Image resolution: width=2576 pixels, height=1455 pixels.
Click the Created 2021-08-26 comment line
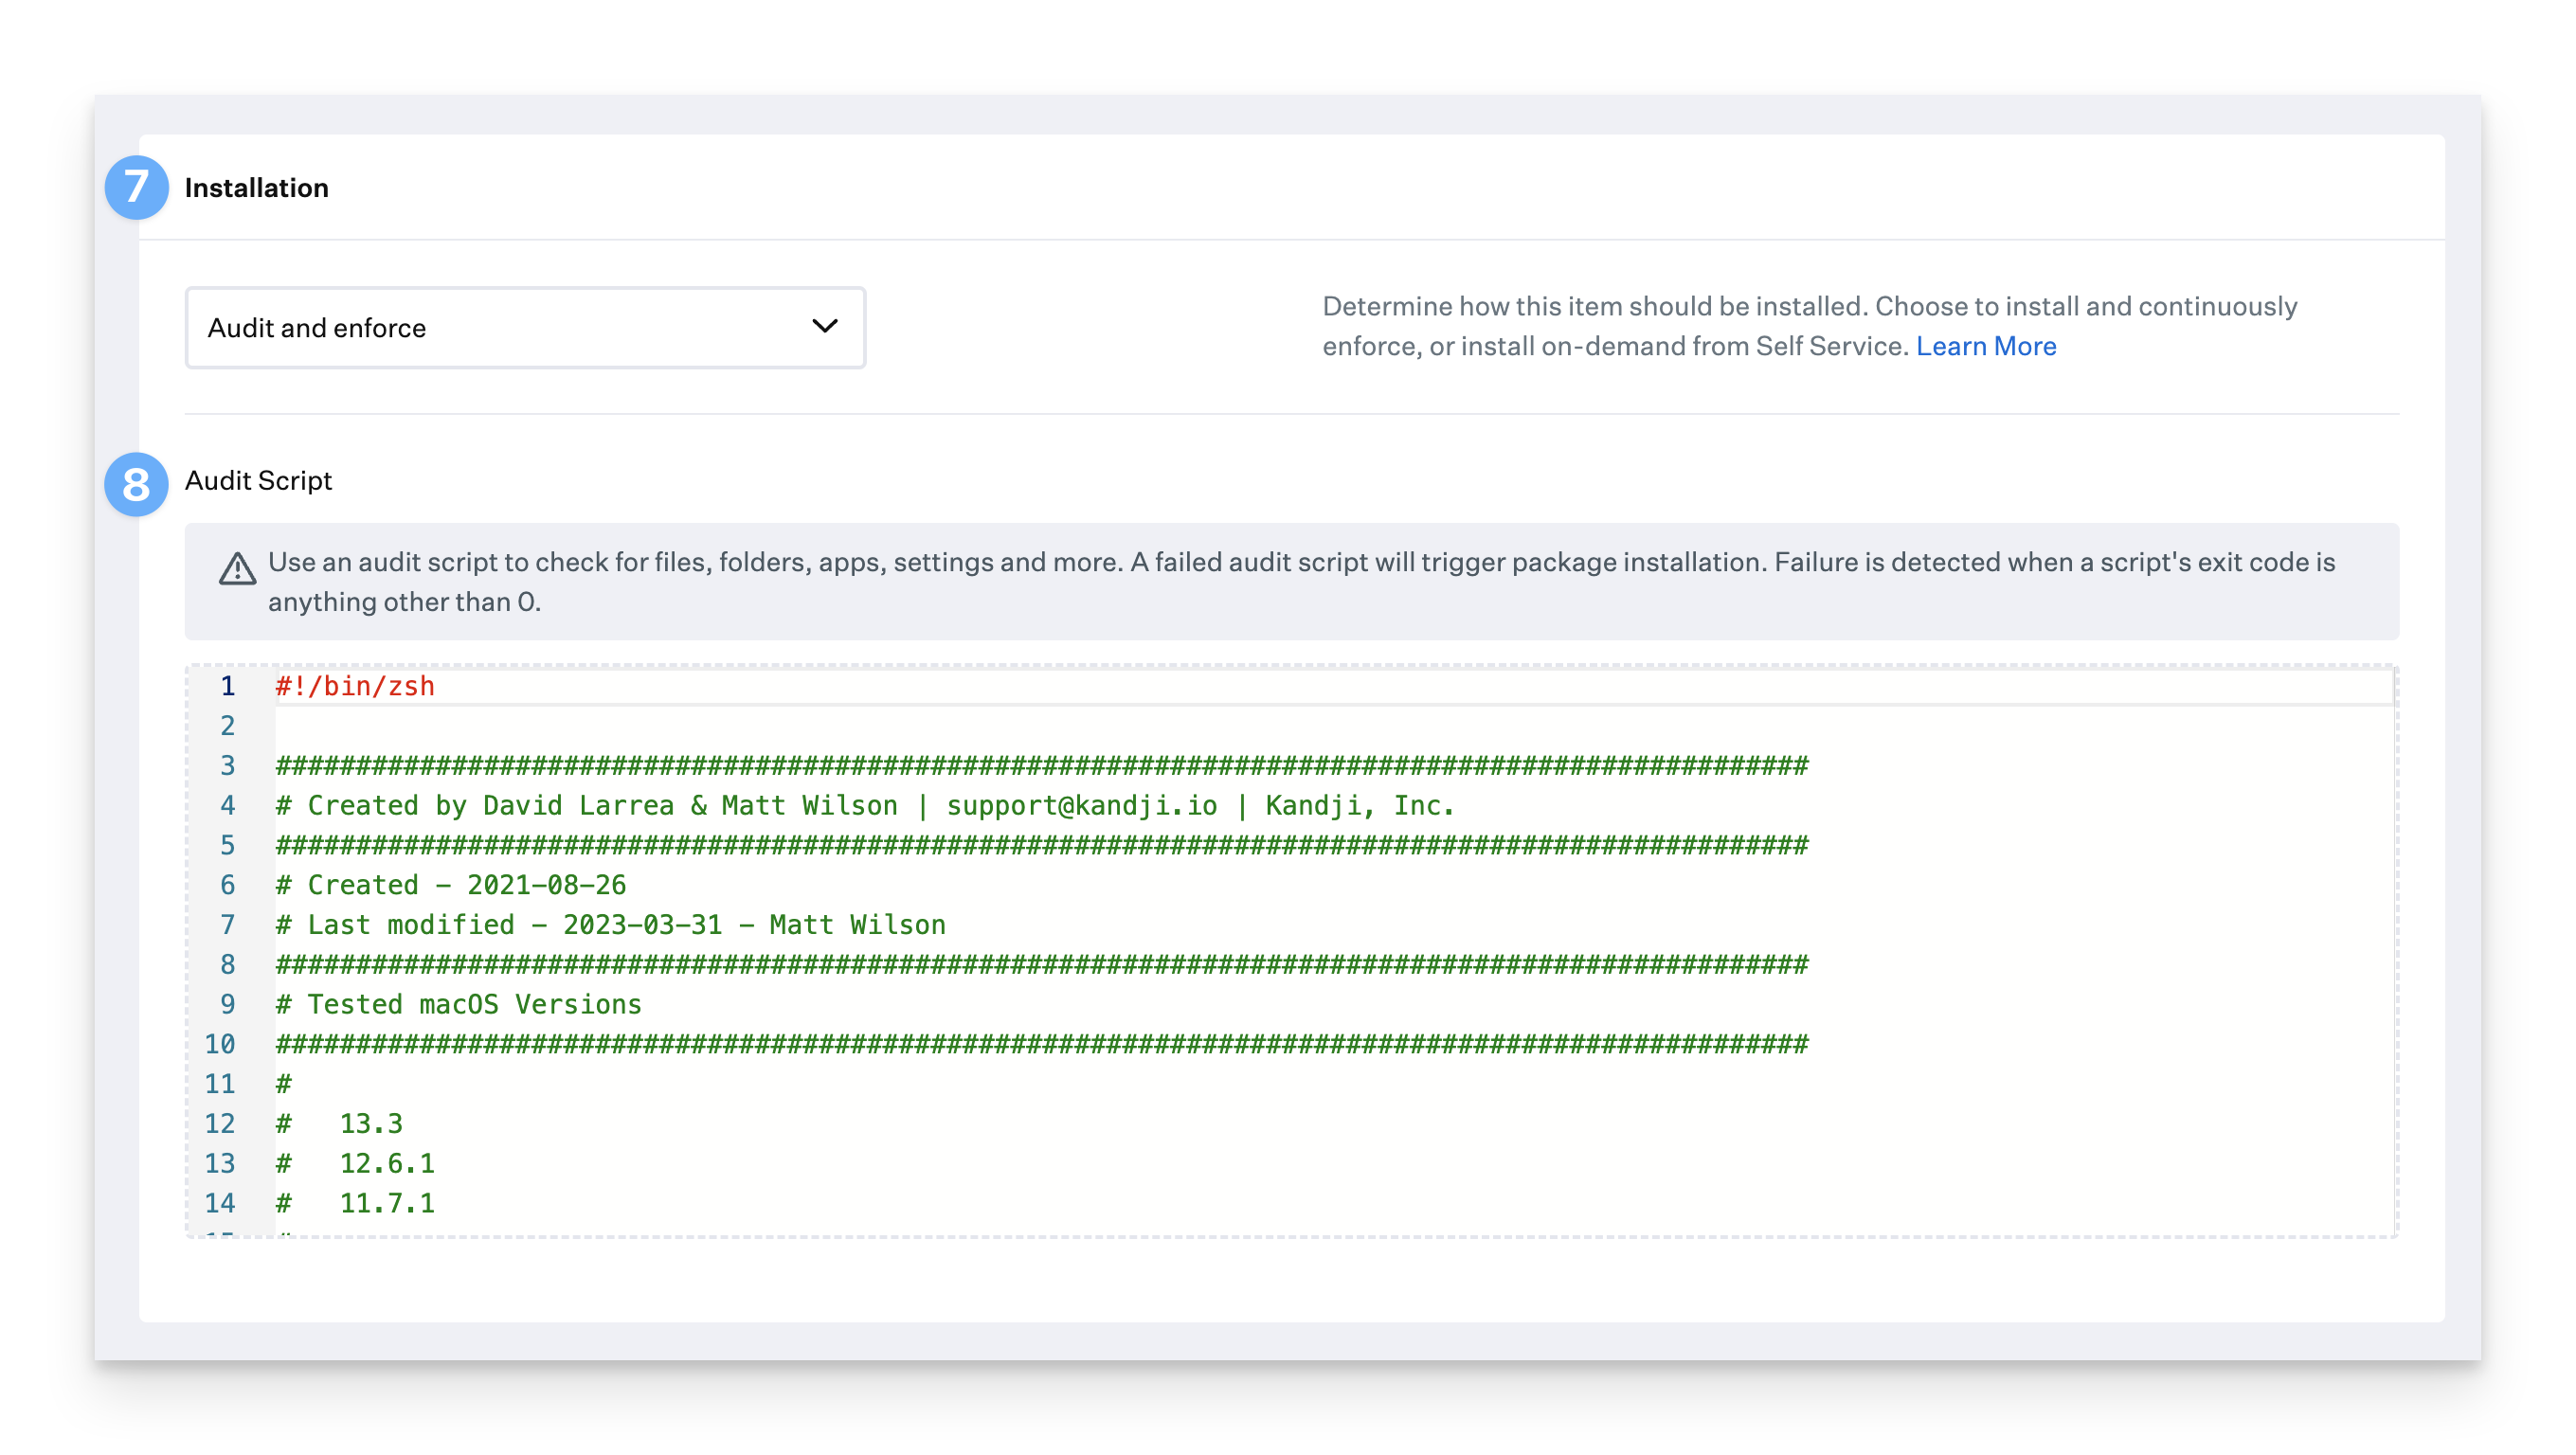point(451,885)
